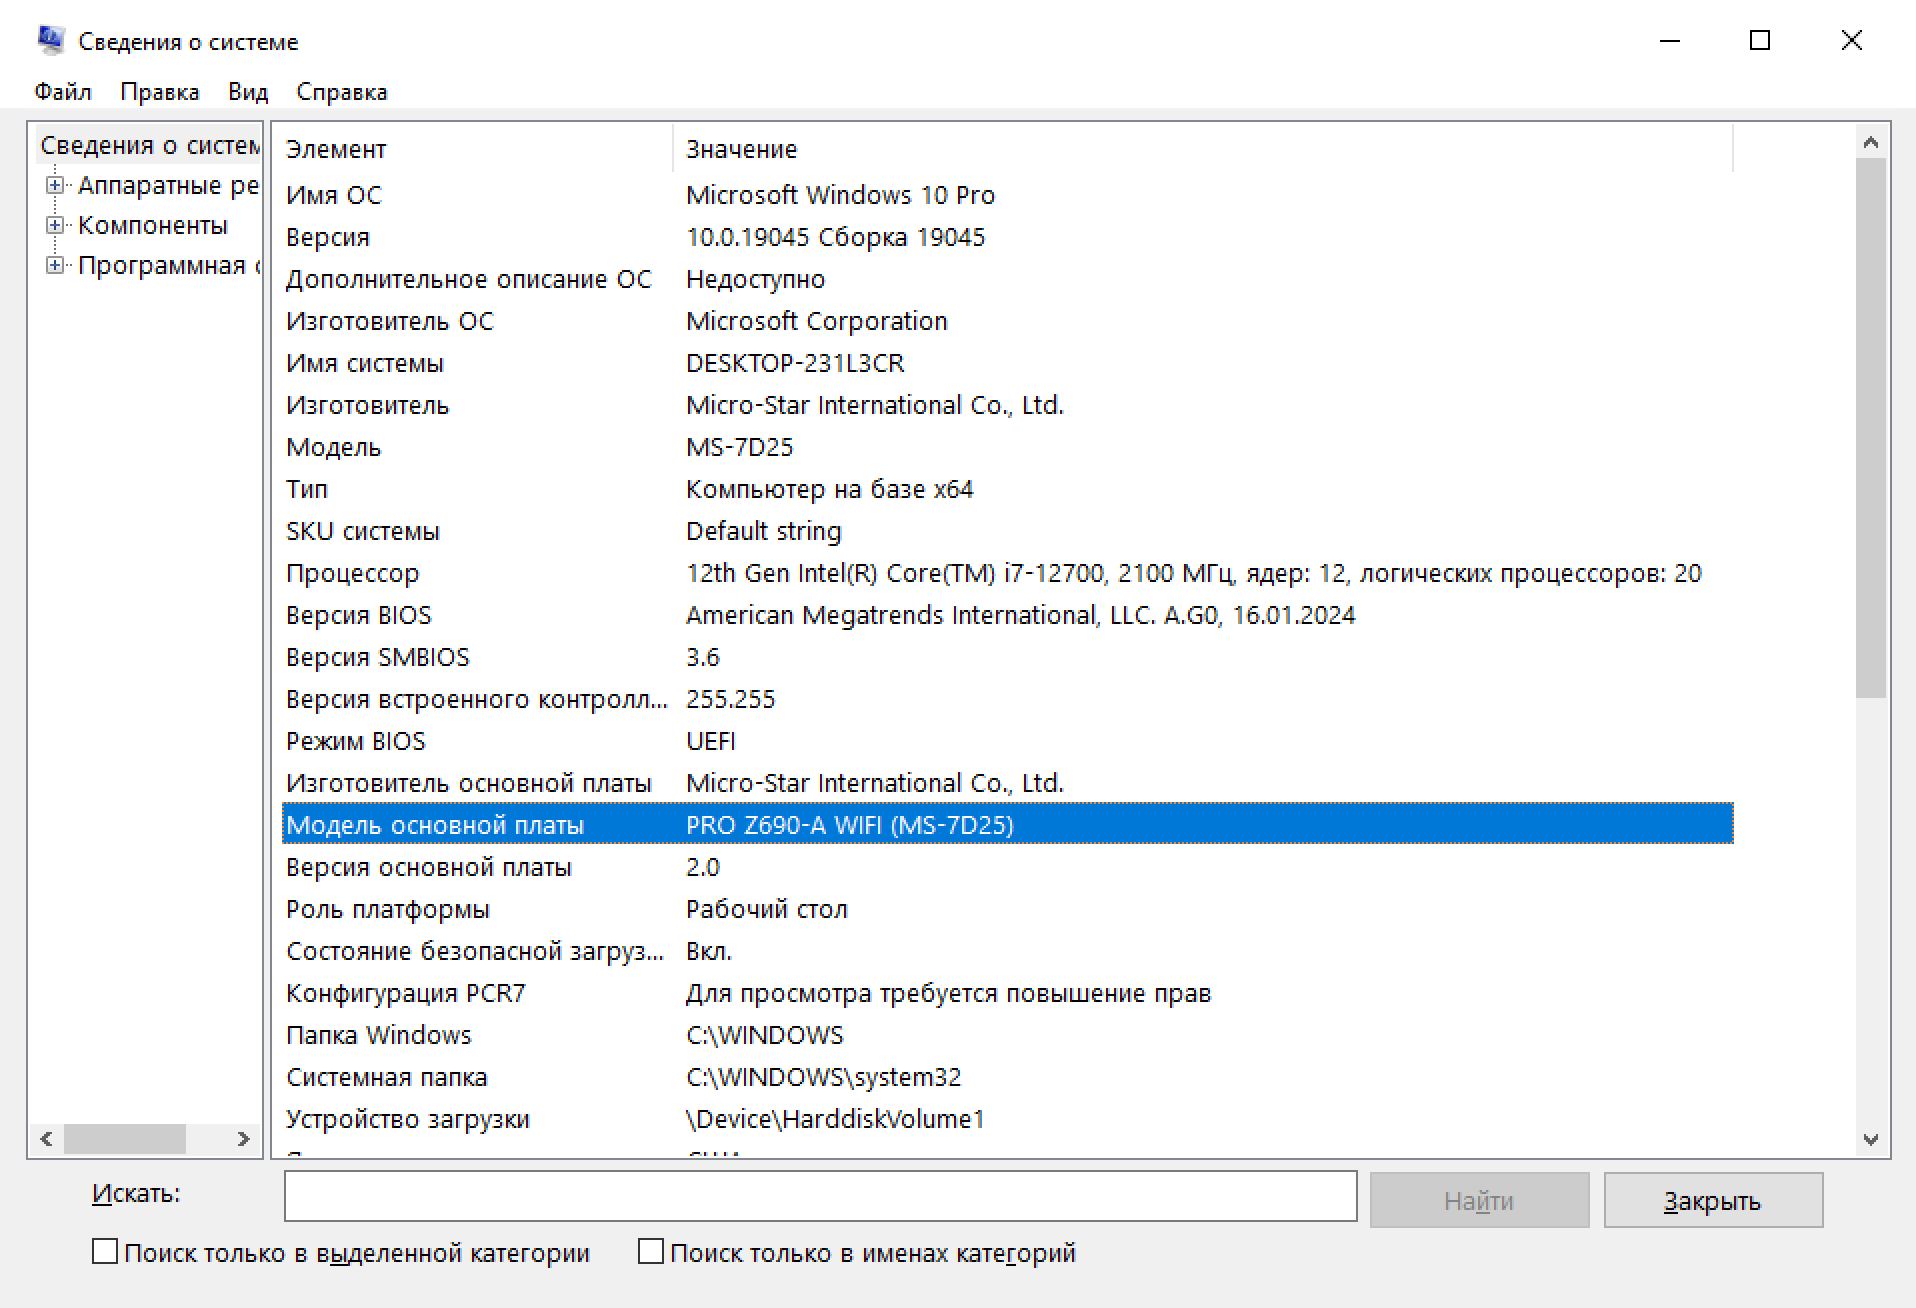
Task: Select the Имя ОС row
Action: [x=1007, y=195]
